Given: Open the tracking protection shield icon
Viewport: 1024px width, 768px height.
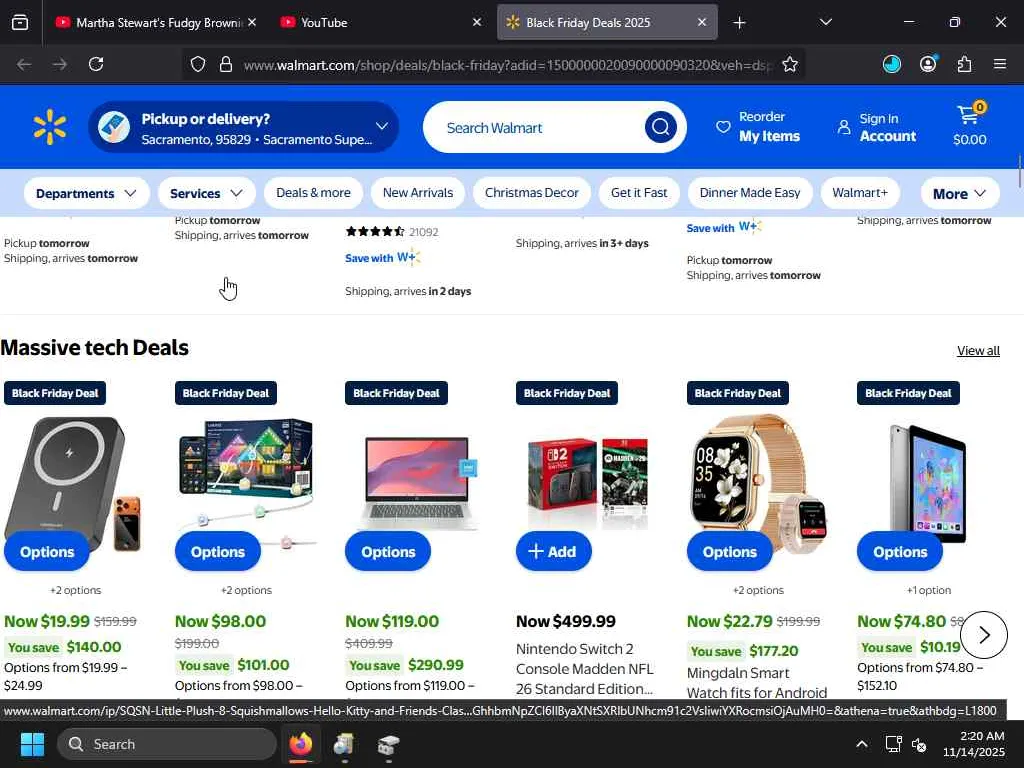Looking at the screenshot, I should click(x=198, y=64).
